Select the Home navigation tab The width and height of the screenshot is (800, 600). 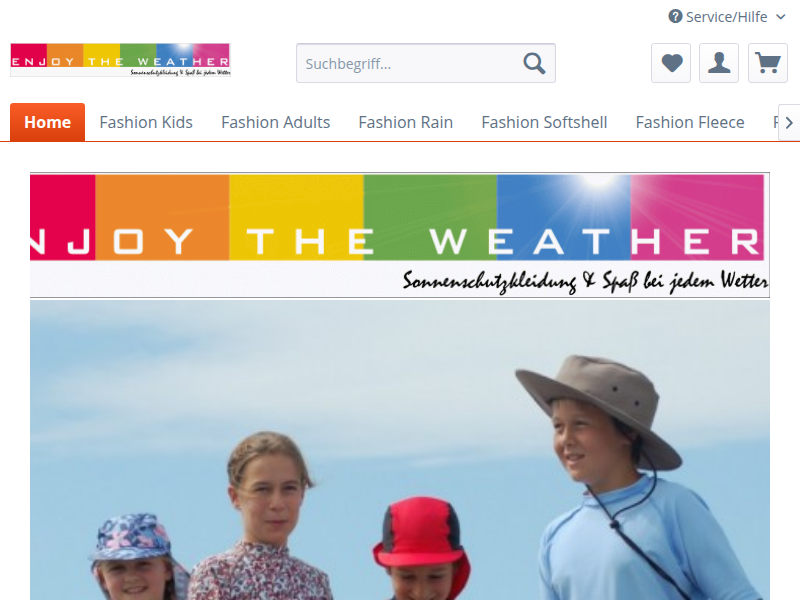tap(47, 122)
